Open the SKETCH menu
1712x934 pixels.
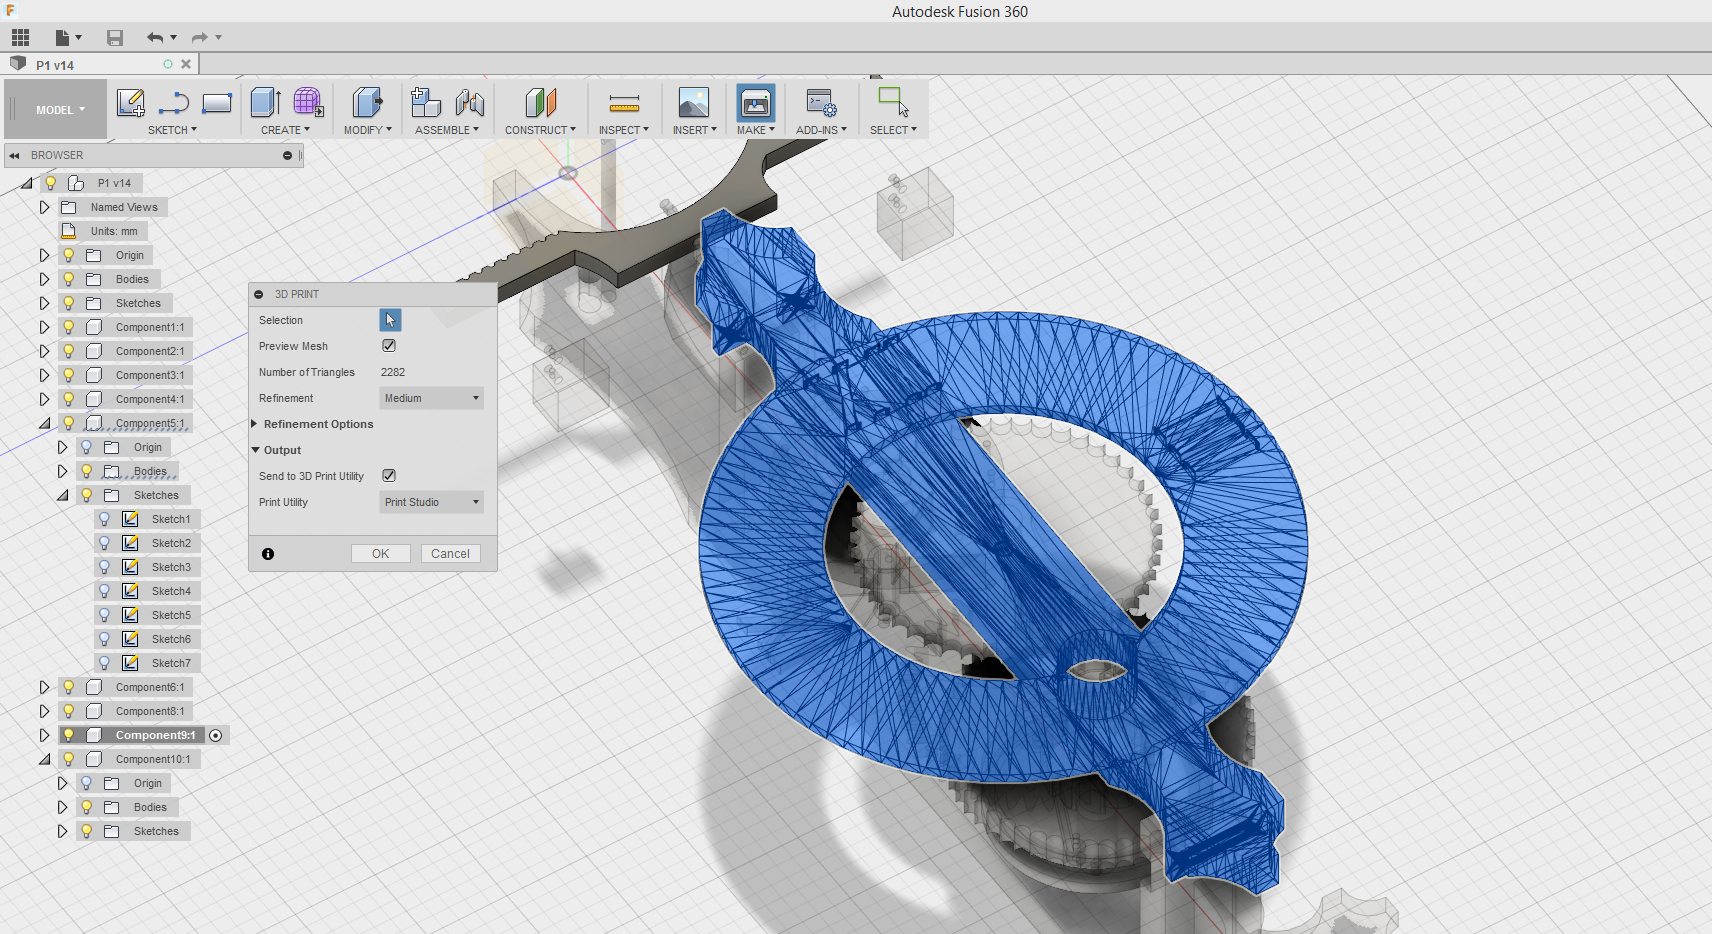click(x=172, y=130)
